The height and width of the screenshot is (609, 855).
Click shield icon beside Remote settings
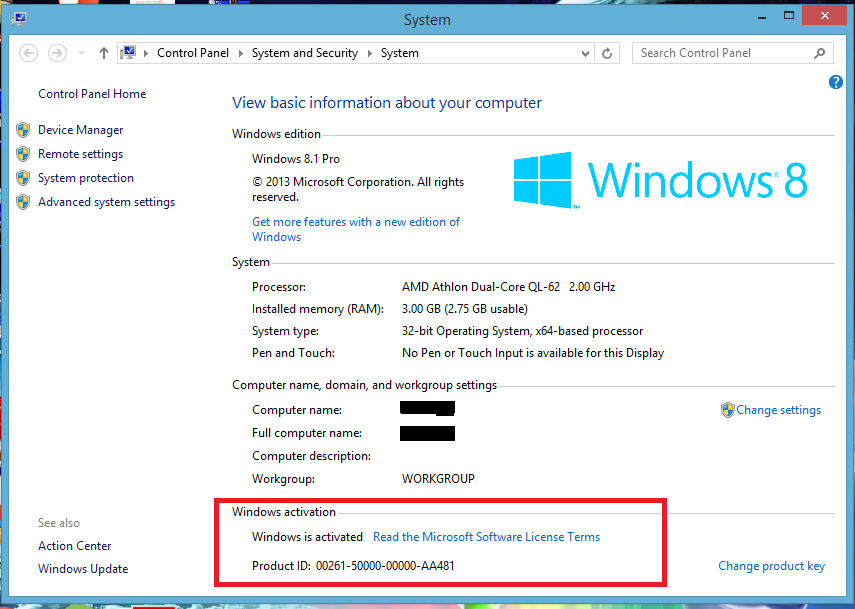(23, 154)
